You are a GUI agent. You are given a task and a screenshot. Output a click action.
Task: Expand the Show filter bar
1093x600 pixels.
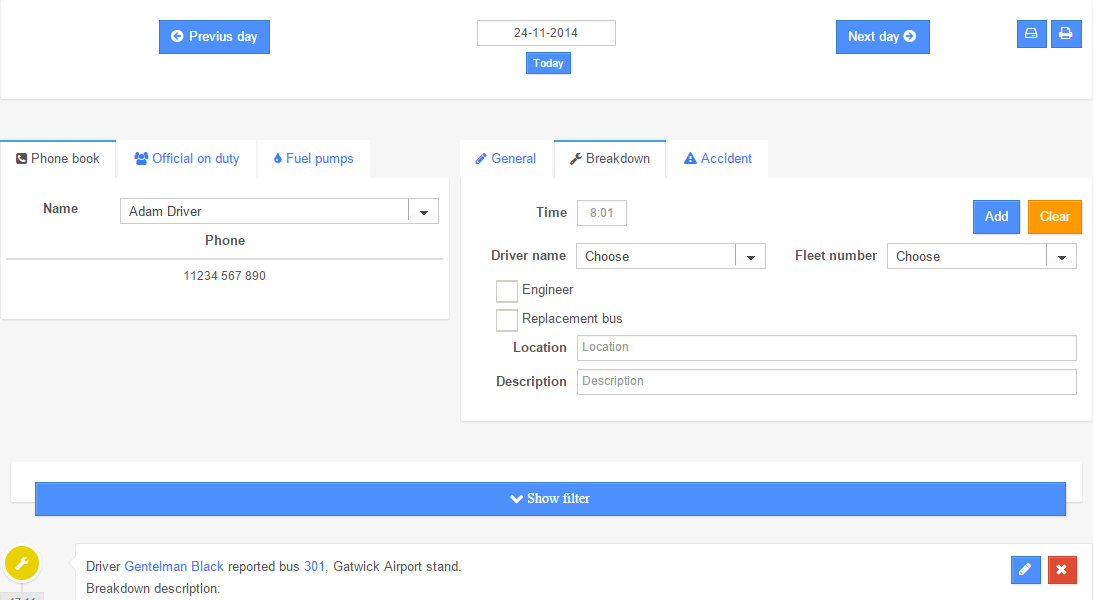click(550, 499)
